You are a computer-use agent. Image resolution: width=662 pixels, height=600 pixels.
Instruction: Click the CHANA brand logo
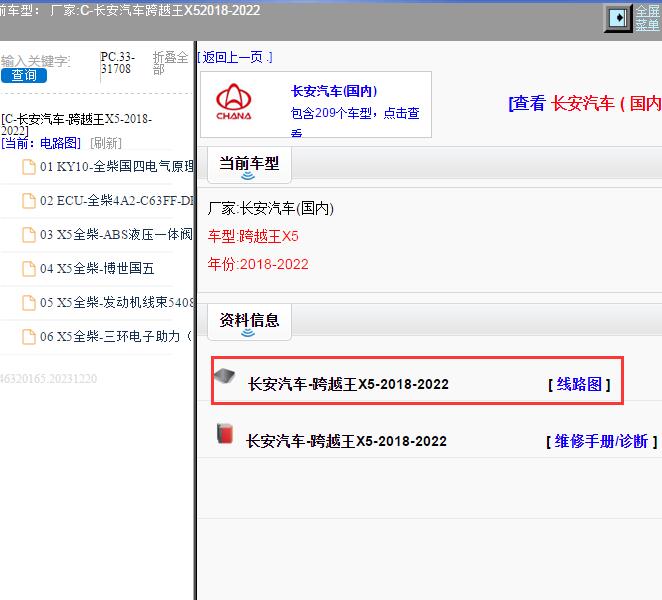pyautogui.click(x=233, y=102)
